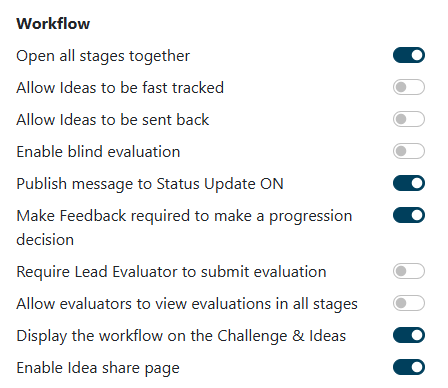
Task: Click the Workflow section heading
Action: 53,24
